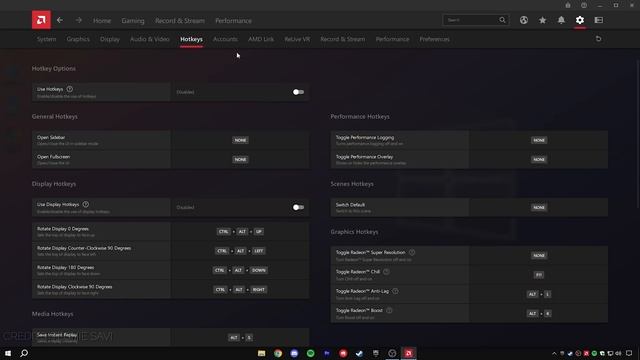Change Toggle Radeon Anti-Lag hotkey
The width and height of the screenshot is (640, 360).
pos(539,294)
